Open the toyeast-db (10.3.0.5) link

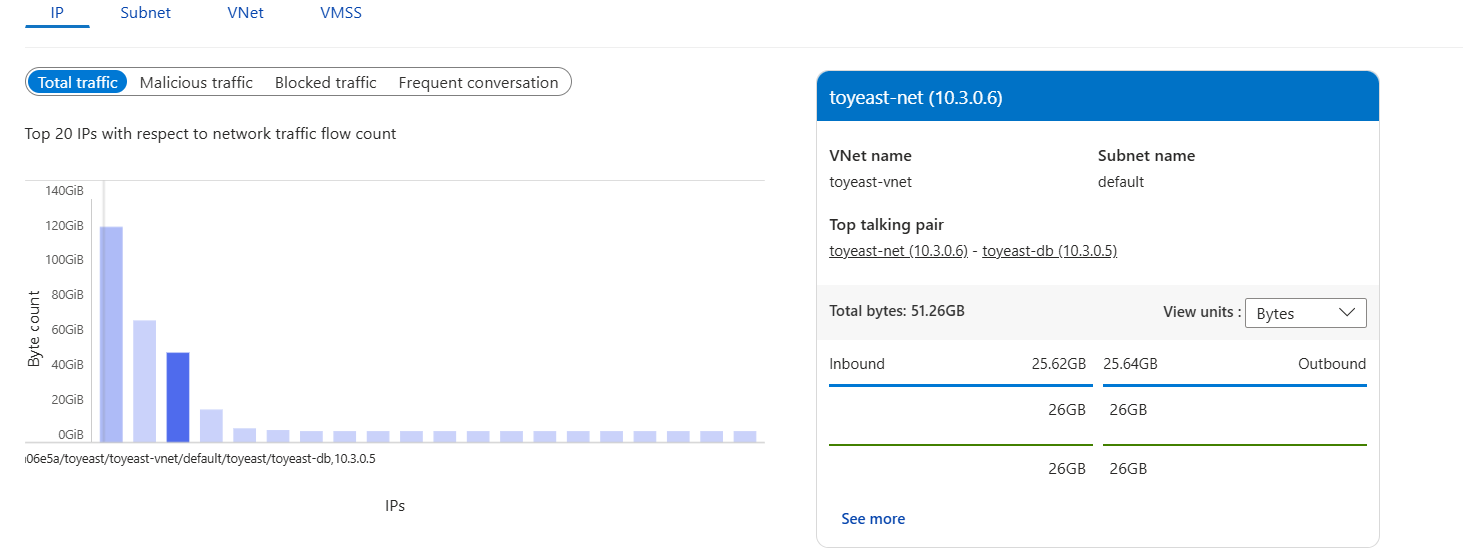[x=1049, y=251]
